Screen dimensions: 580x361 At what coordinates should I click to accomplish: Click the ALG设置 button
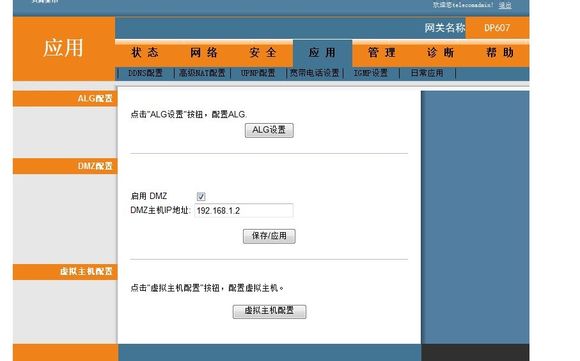[269, 130]
